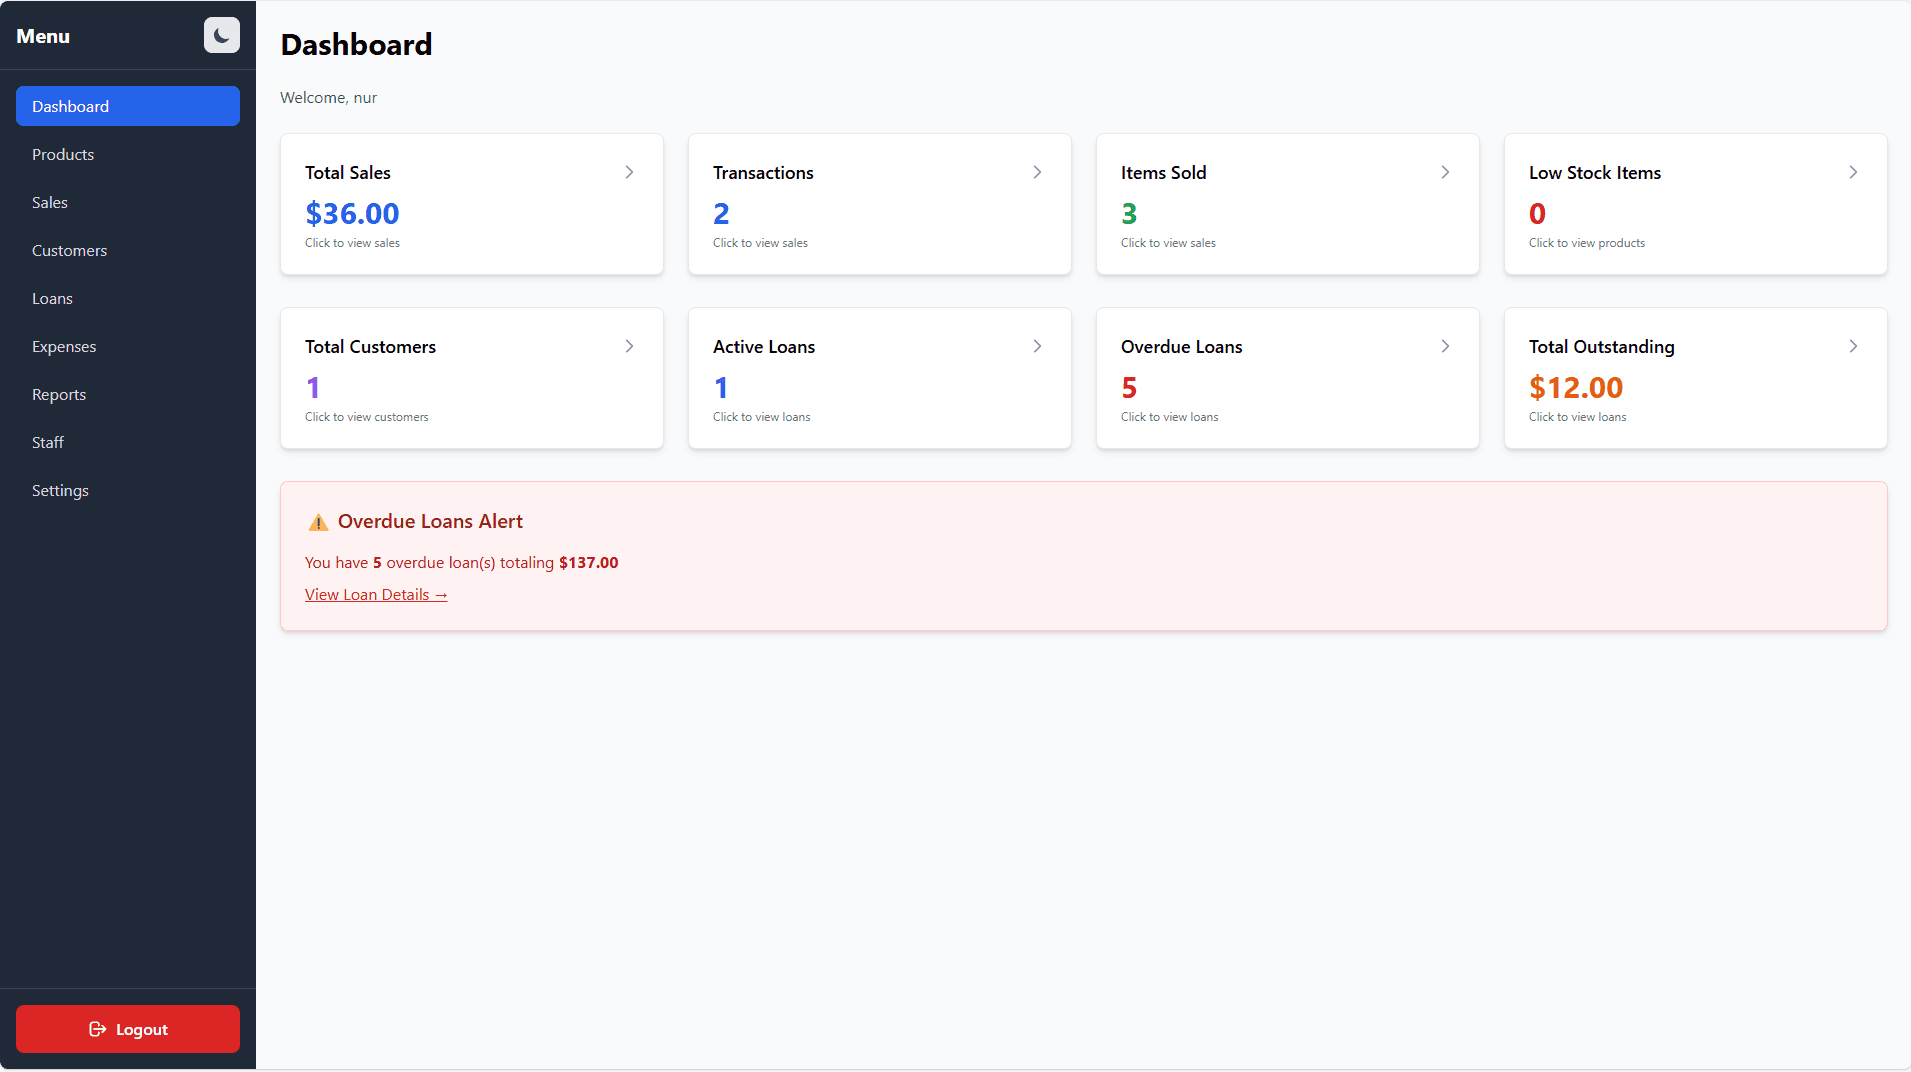Open the Sales menu item
This screenshot has height=1072, width=1911.
click(128, 202)
